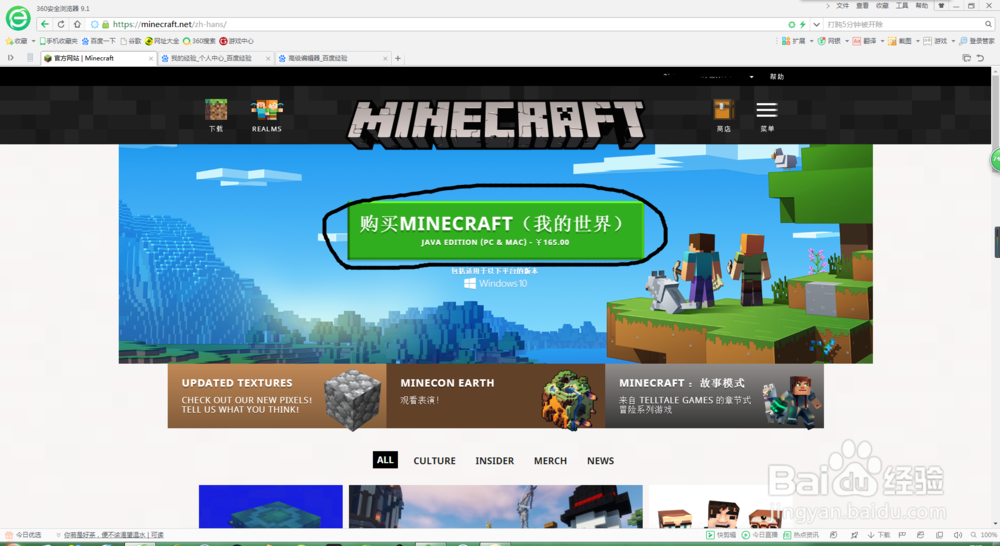This screenshot has width=1000, height=546.
Task: Open the 文件 menu
Action: coord(842,6)
